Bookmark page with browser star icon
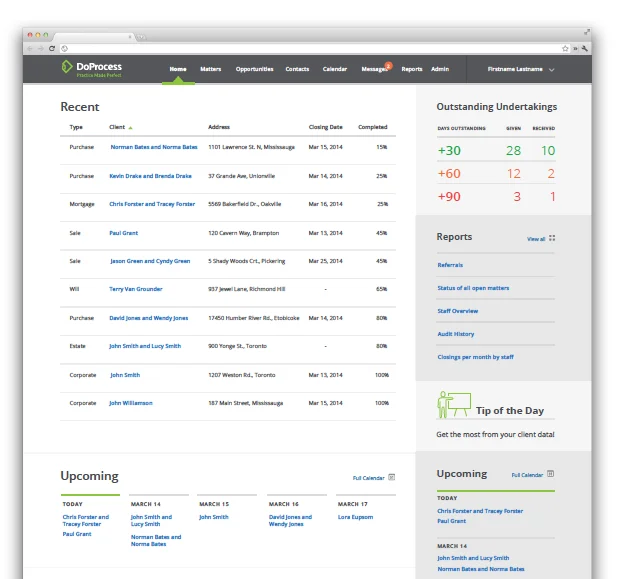 click(x=565, y=48)
